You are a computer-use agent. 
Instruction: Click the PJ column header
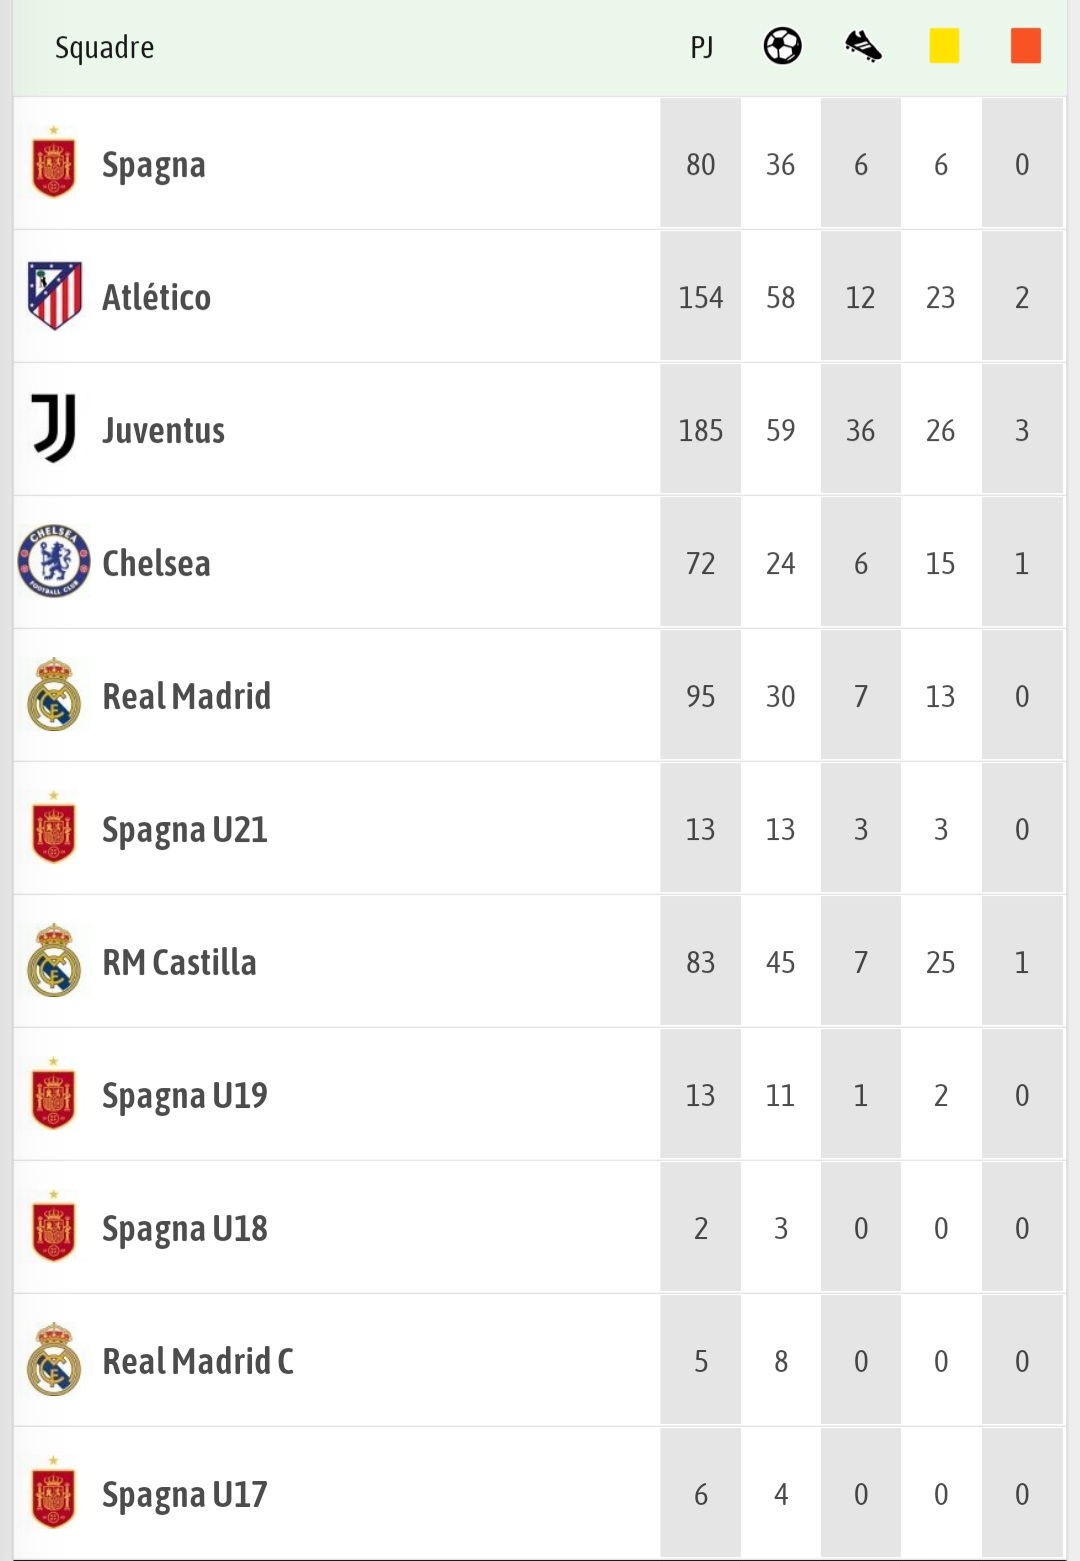pyautogui.click(x=702, y=47)
